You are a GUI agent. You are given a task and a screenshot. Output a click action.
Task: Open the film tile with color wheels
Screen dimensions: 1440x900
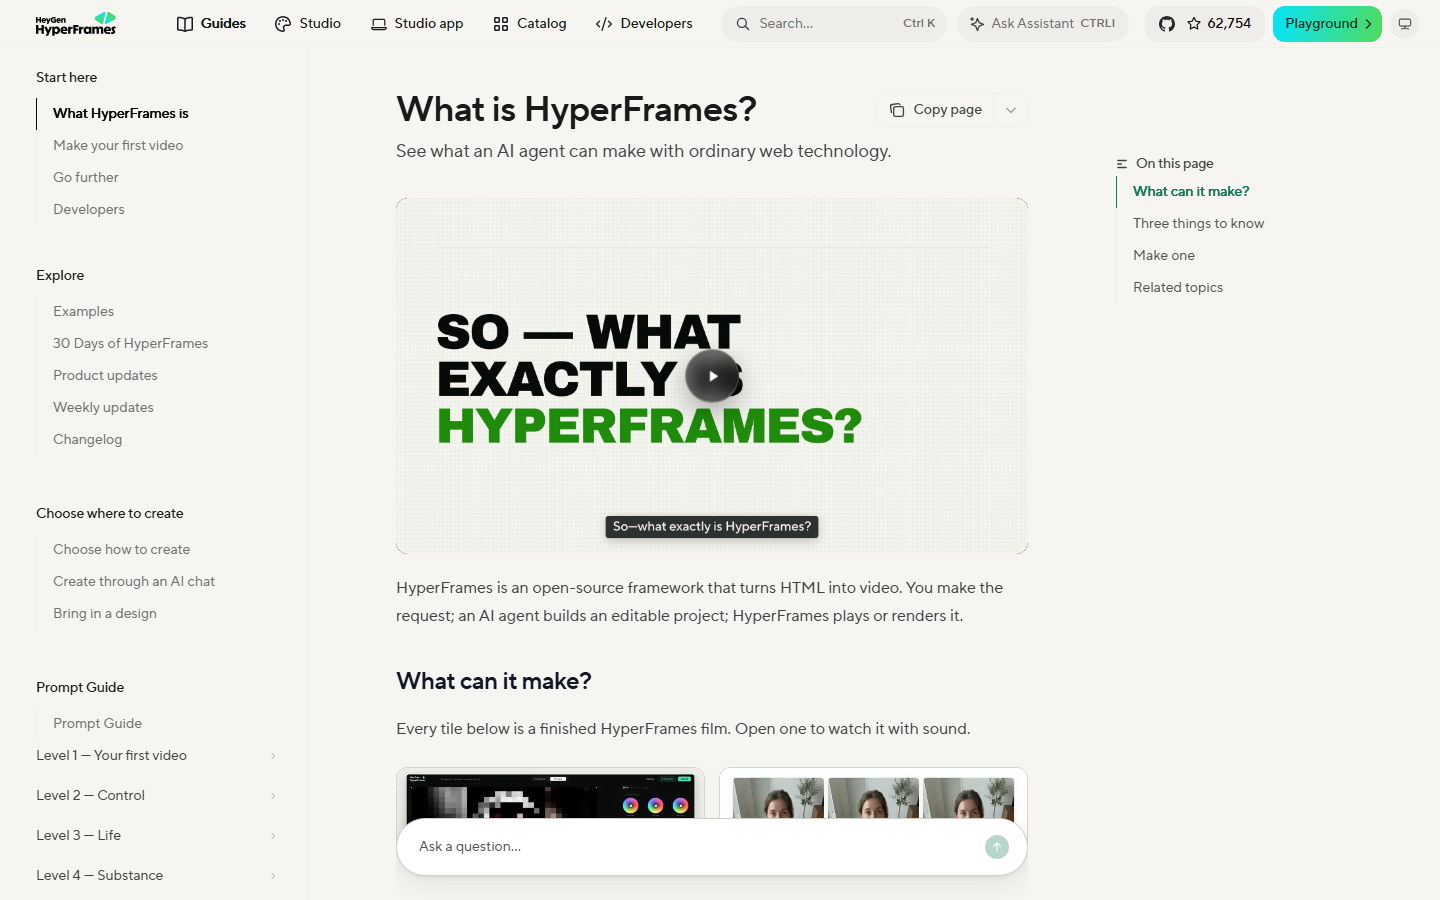click(550, 794)
